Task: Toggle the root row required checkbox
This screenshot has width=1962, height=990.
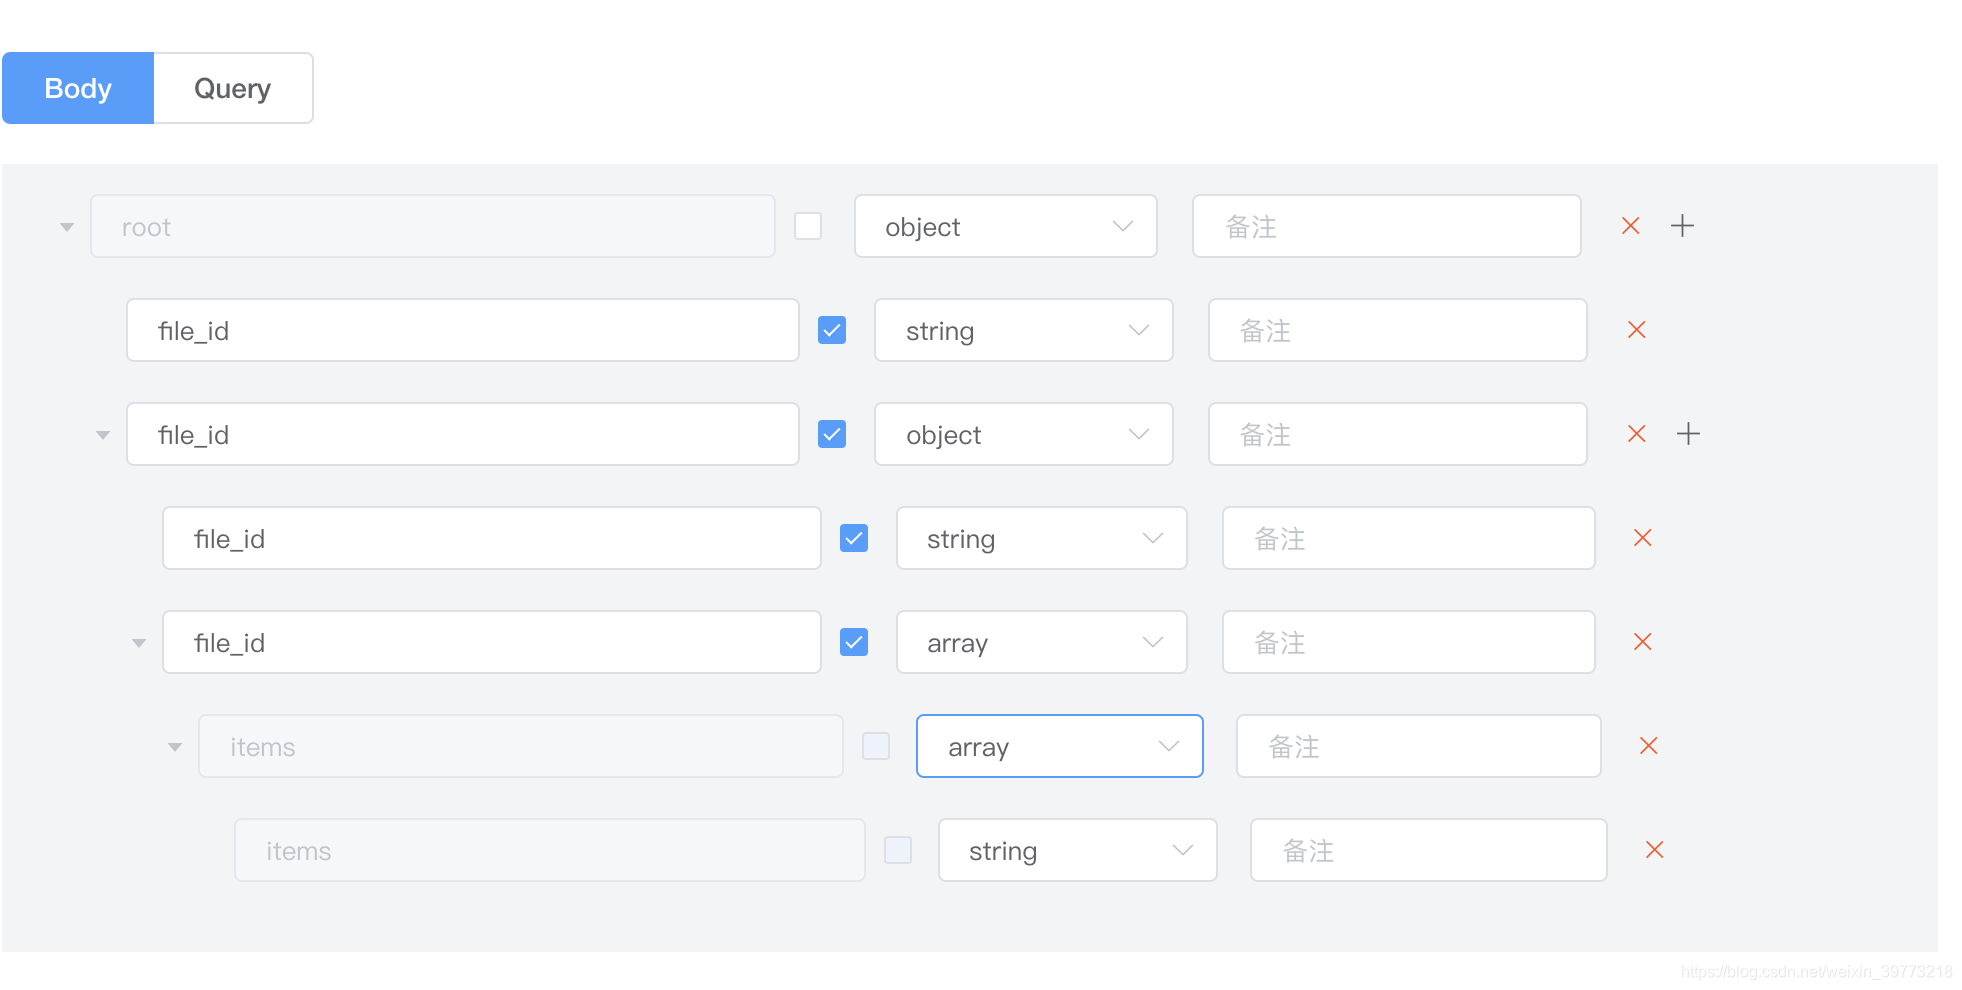Action: pos(807,226)
